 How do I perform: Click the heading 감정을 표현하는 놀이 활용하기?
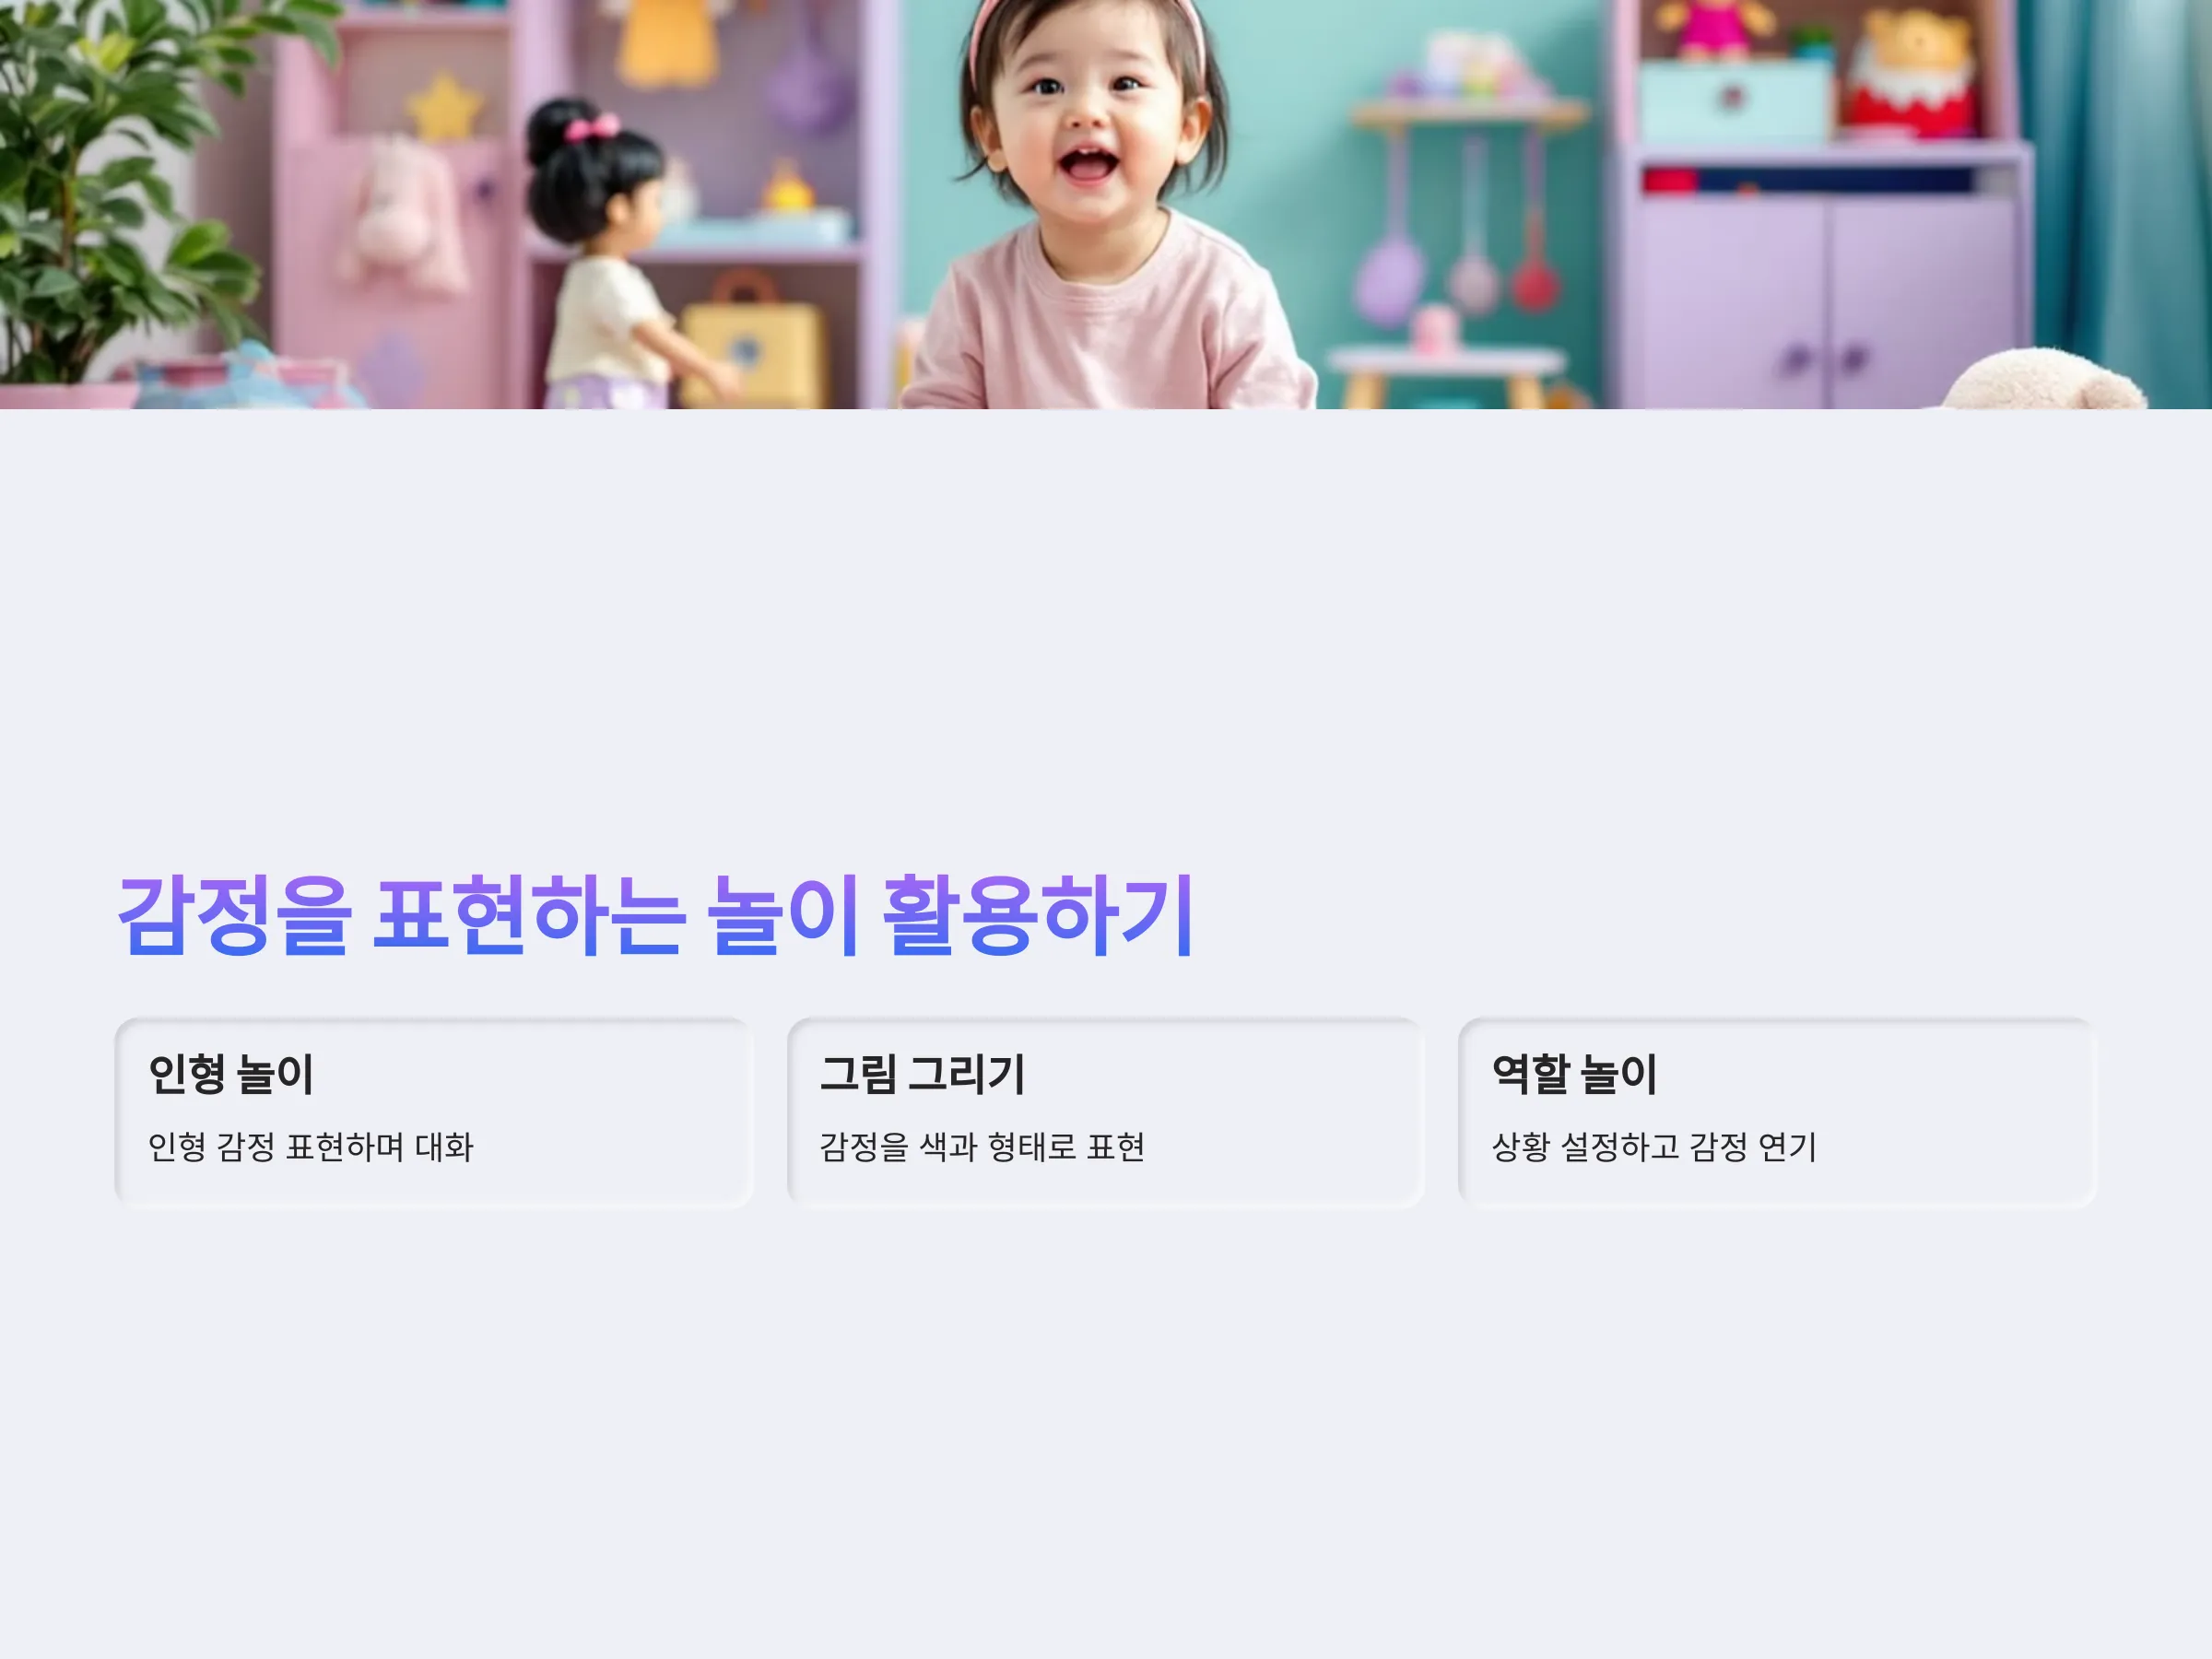pos(656,915)
